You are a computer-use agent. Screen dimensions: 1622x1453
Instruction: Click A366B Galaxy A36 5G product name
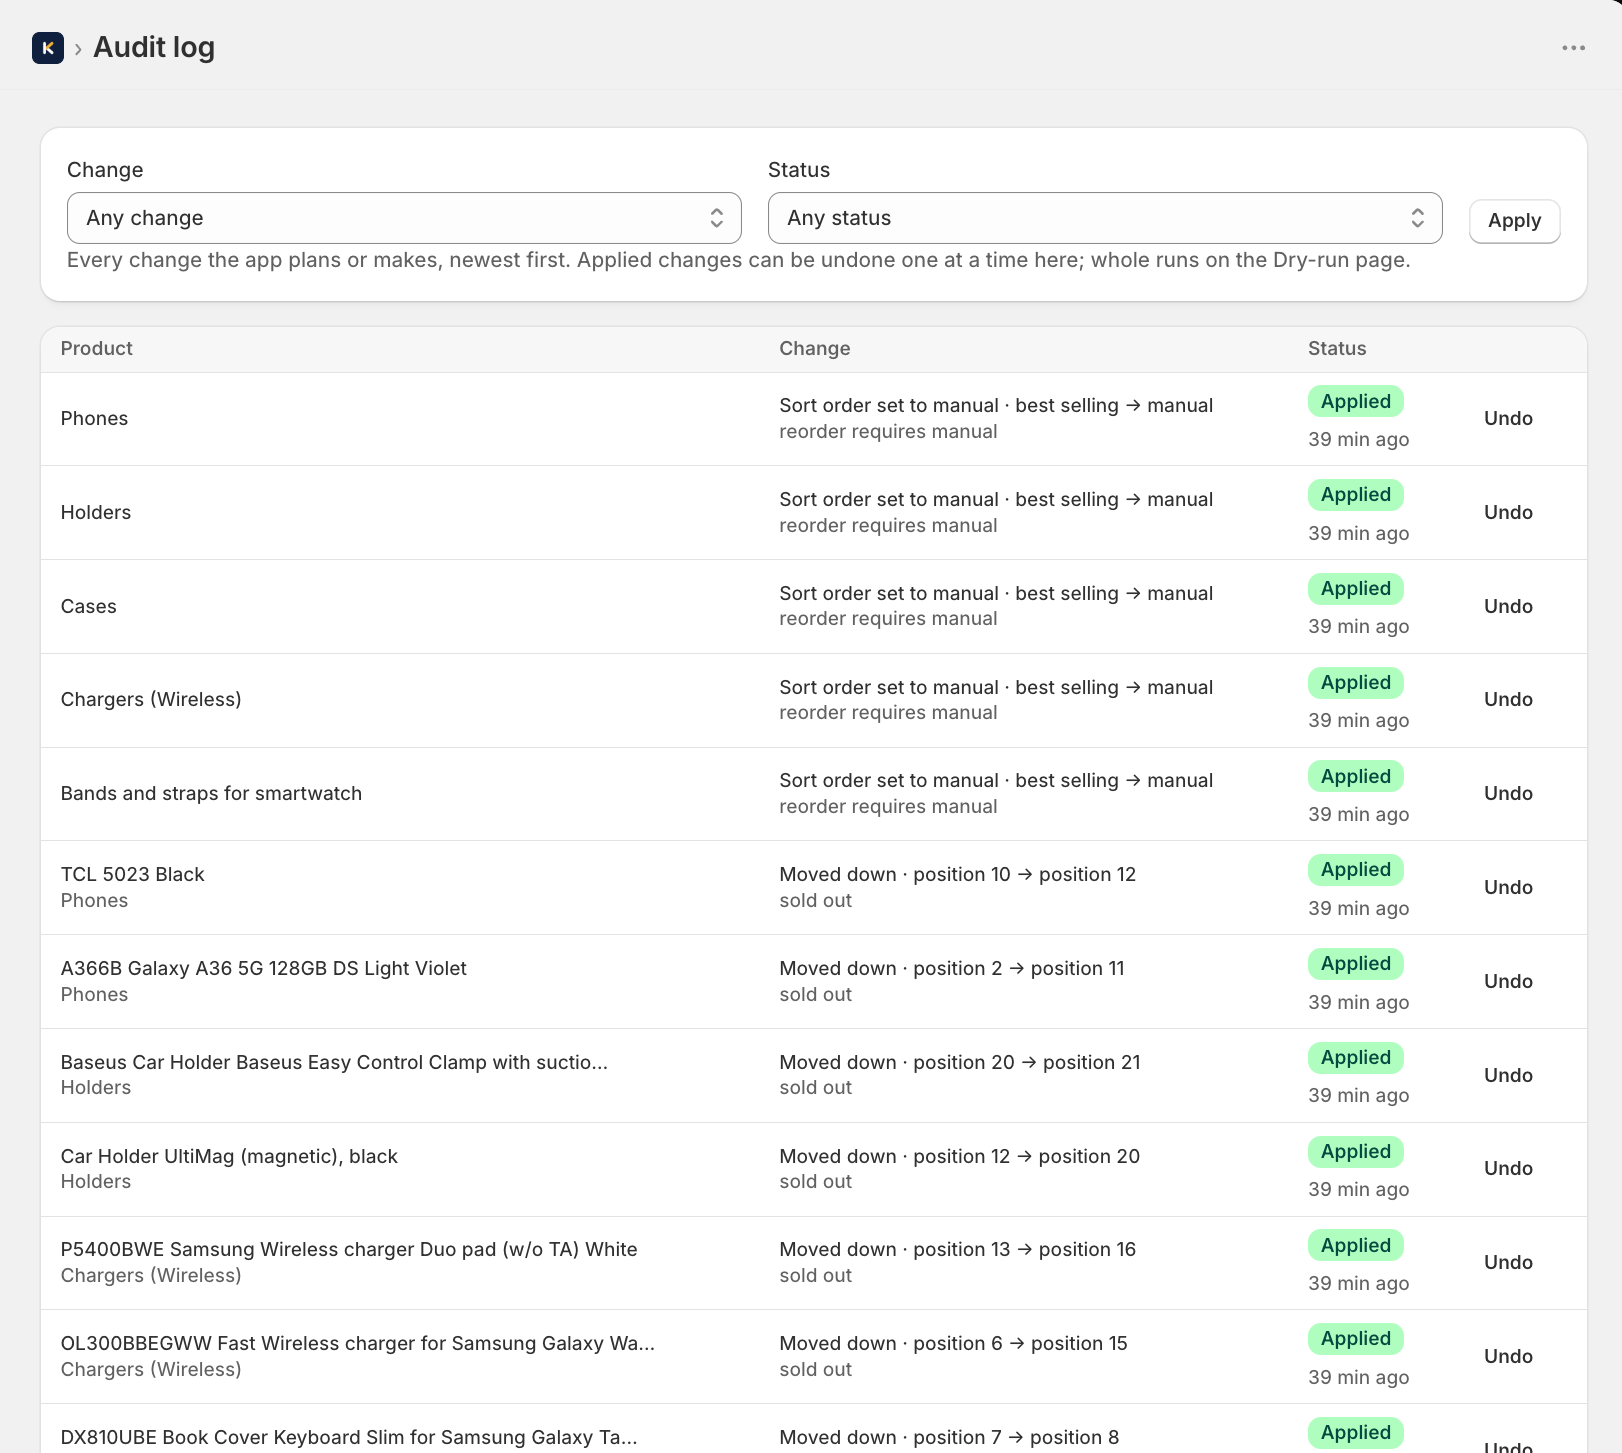264,969
